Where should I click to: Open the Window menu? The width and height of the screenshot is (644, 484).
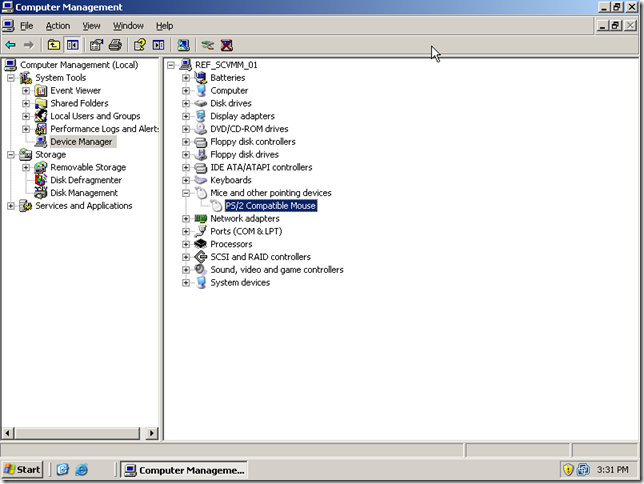click(x=128, y=26)
